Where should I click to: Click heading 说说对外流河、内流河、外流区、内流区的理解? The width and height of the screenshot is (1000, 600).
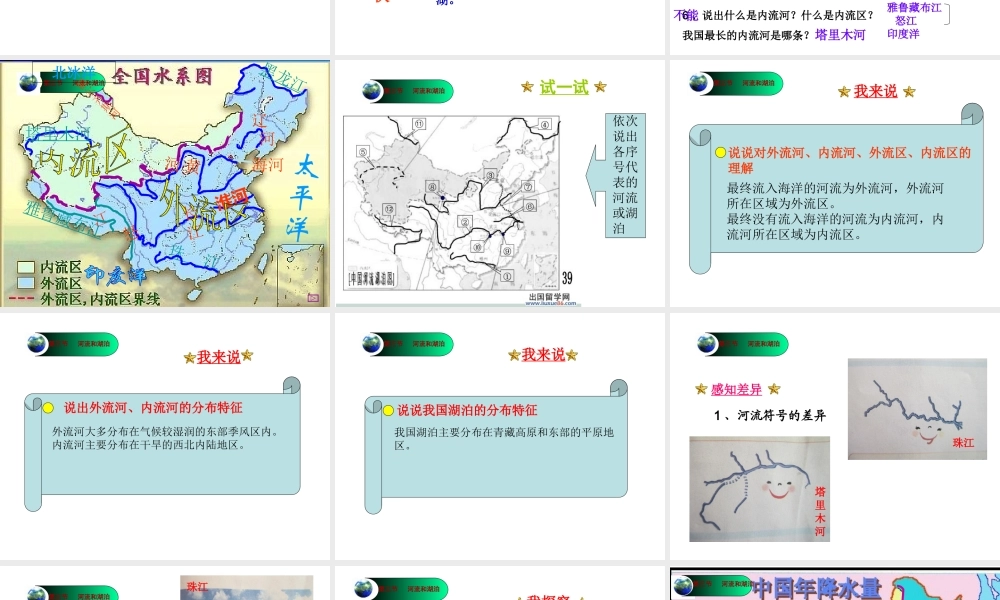[849, 160]
